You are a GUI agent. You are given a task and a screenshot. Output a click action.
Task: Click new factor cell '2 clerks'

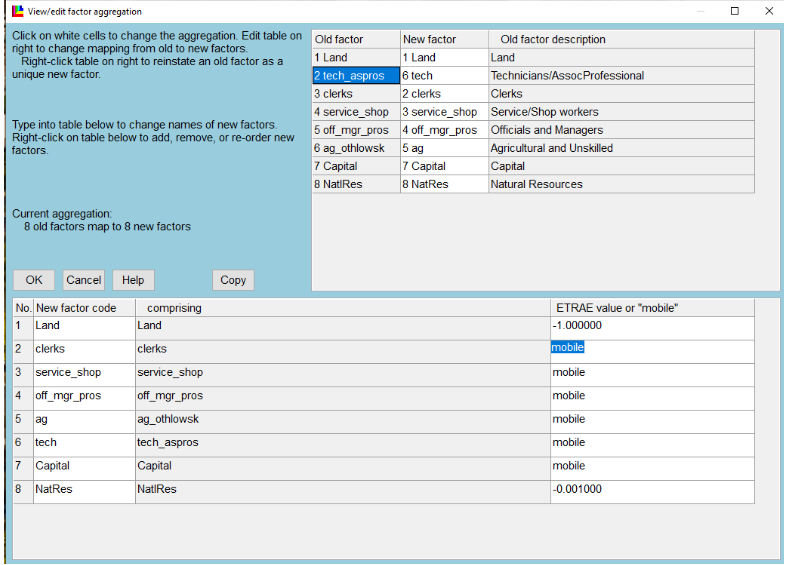[445, 94]
